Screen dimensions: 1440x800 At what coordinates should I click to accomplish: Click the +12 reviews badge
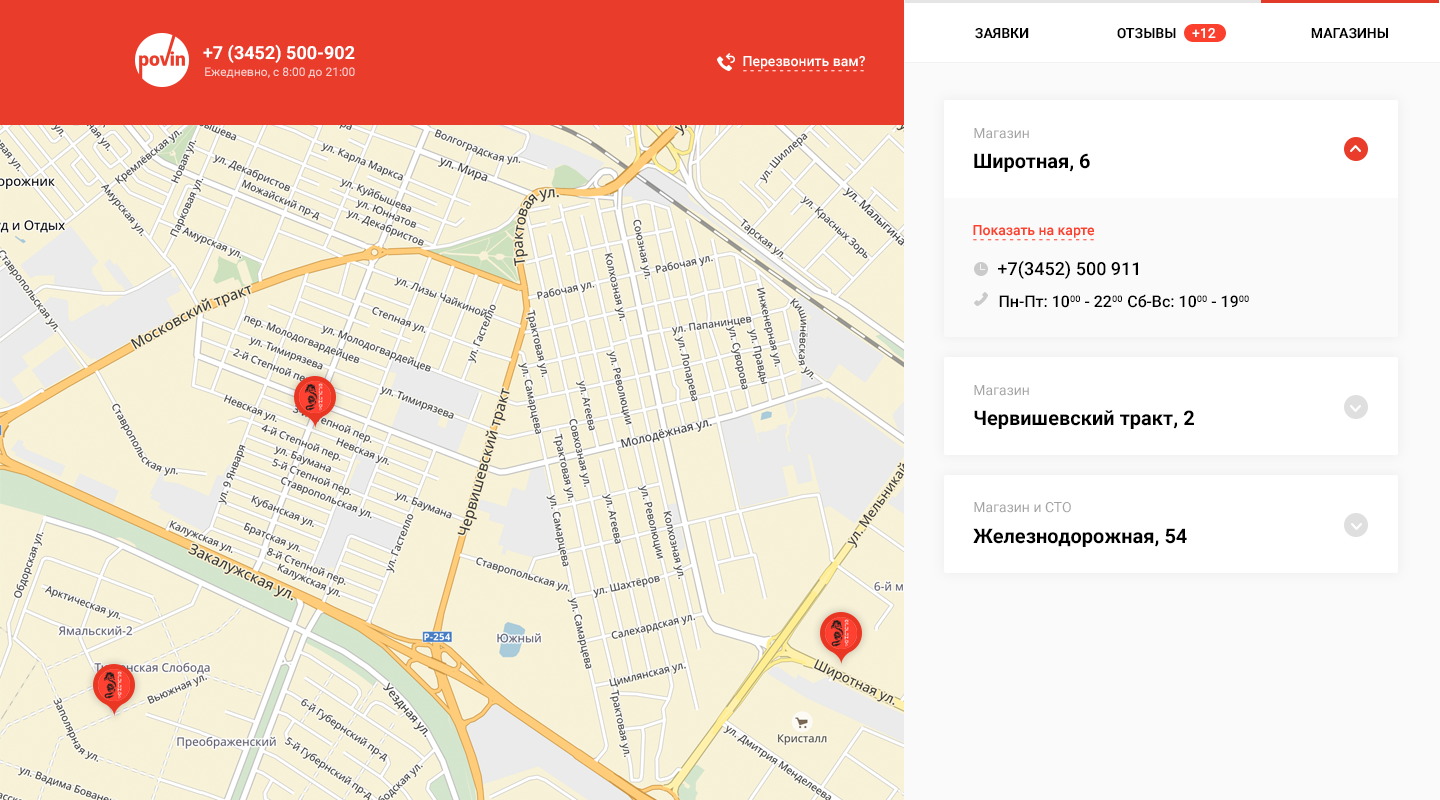(x=1205, y=33)
